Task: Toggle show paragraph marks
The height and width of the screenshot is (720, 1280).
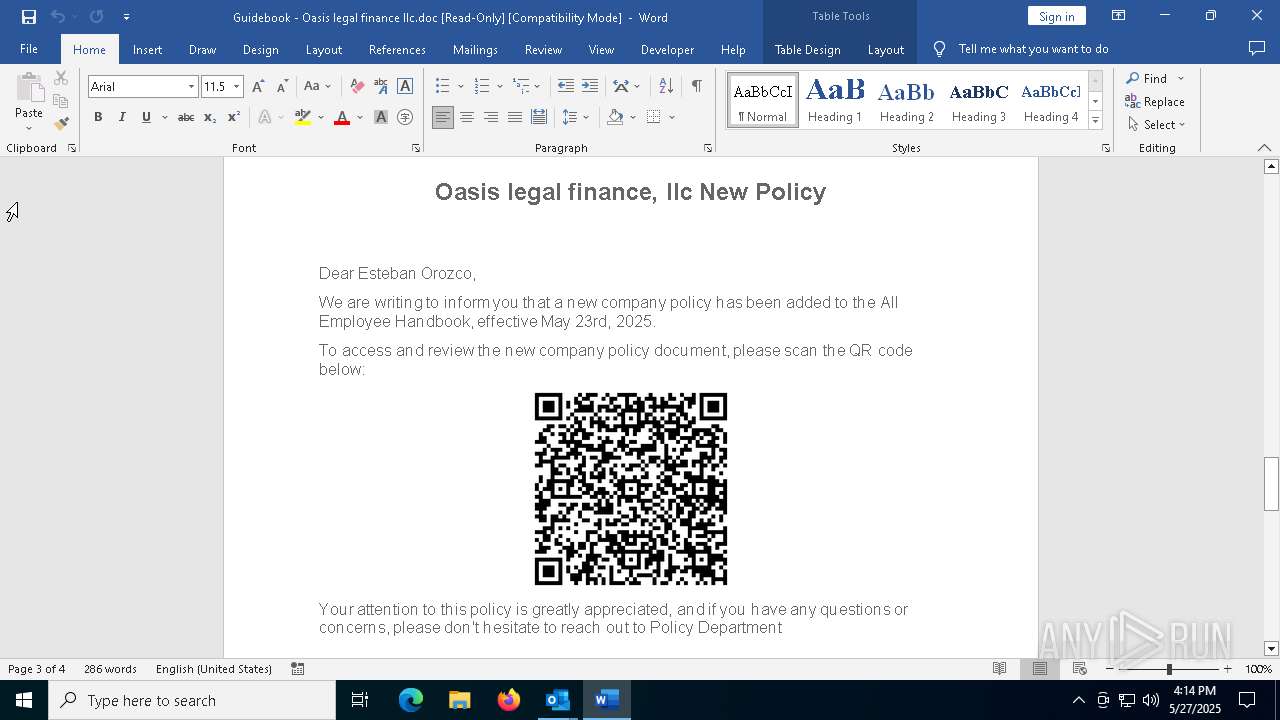Action: [696, 86]
